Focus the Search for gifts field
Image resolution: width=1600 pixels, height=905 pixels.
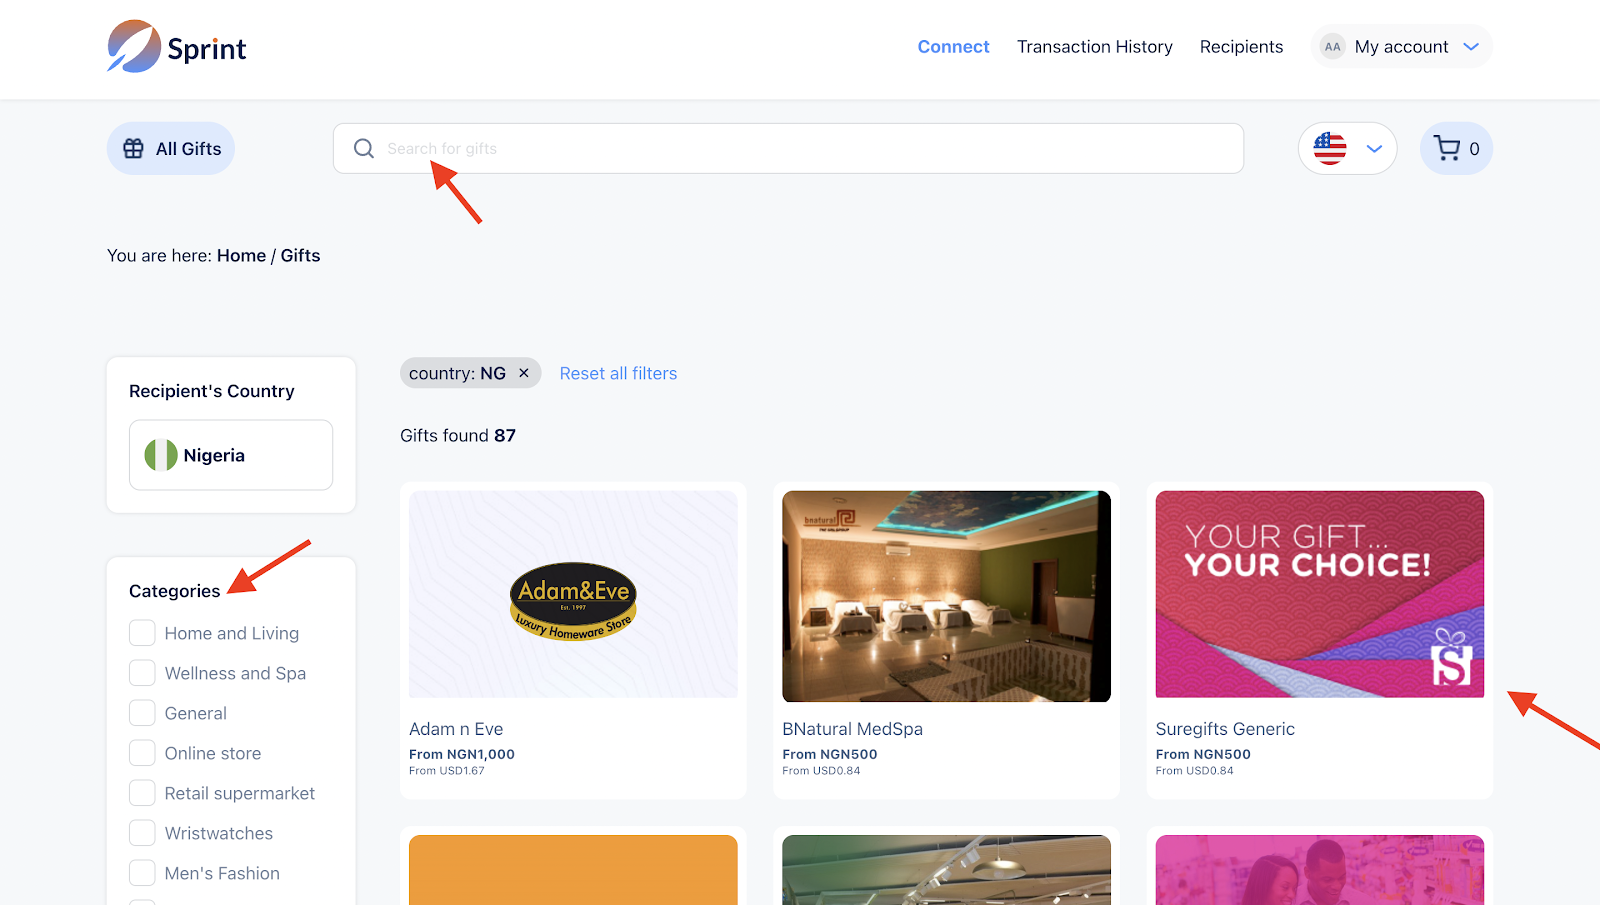point(800,149)
